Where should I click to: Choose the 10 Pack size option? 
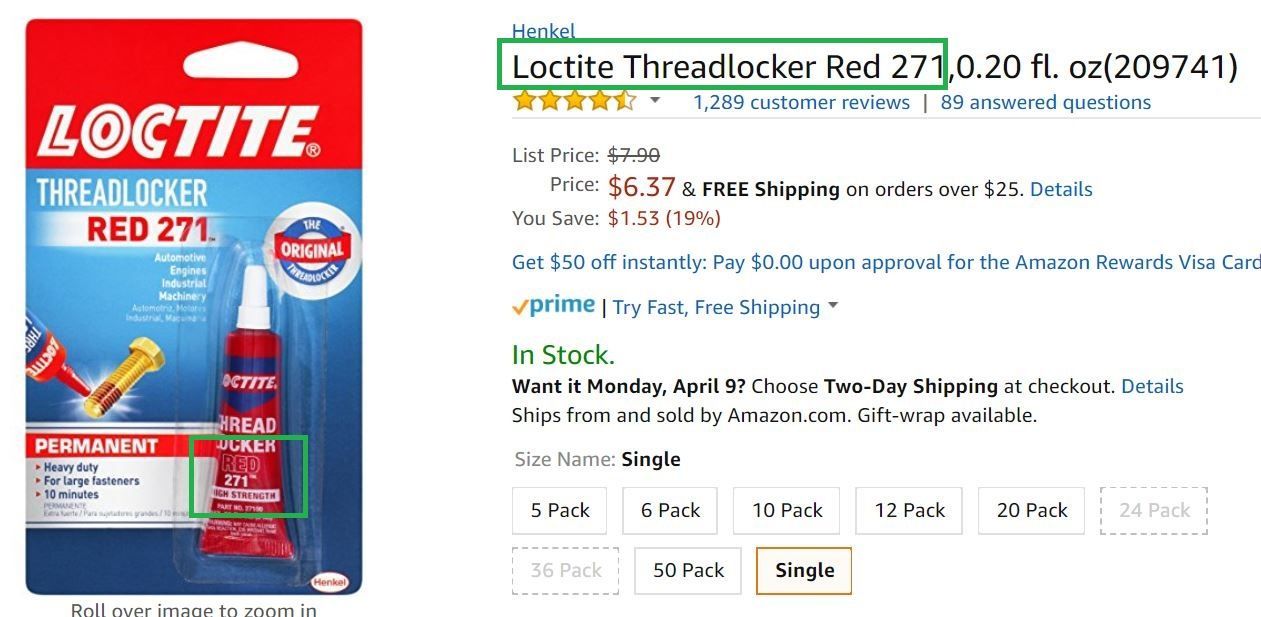coord(787,511)
